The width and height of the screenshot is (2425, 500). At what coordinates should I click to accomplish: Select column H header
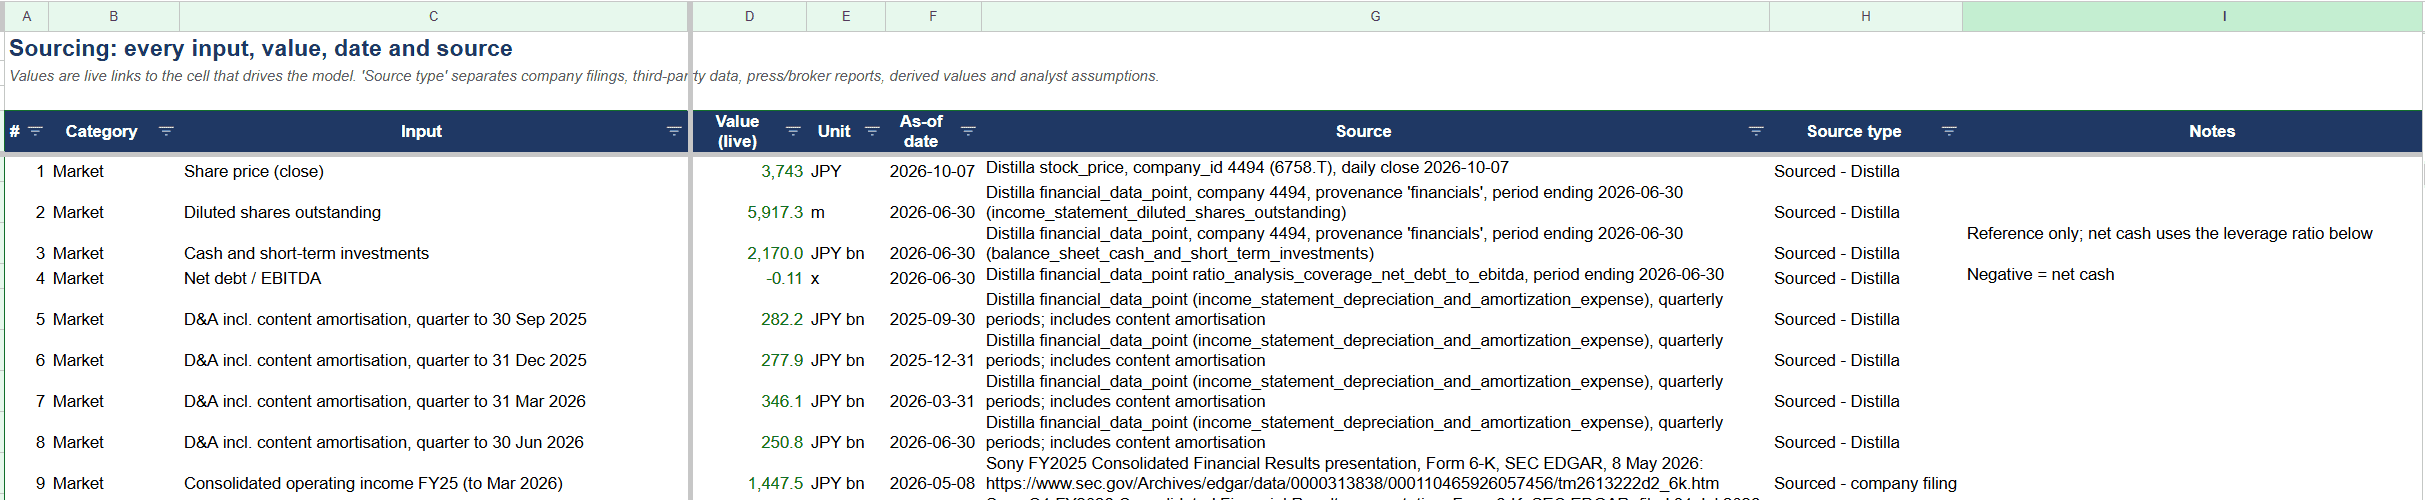(x=1866, y=16)
